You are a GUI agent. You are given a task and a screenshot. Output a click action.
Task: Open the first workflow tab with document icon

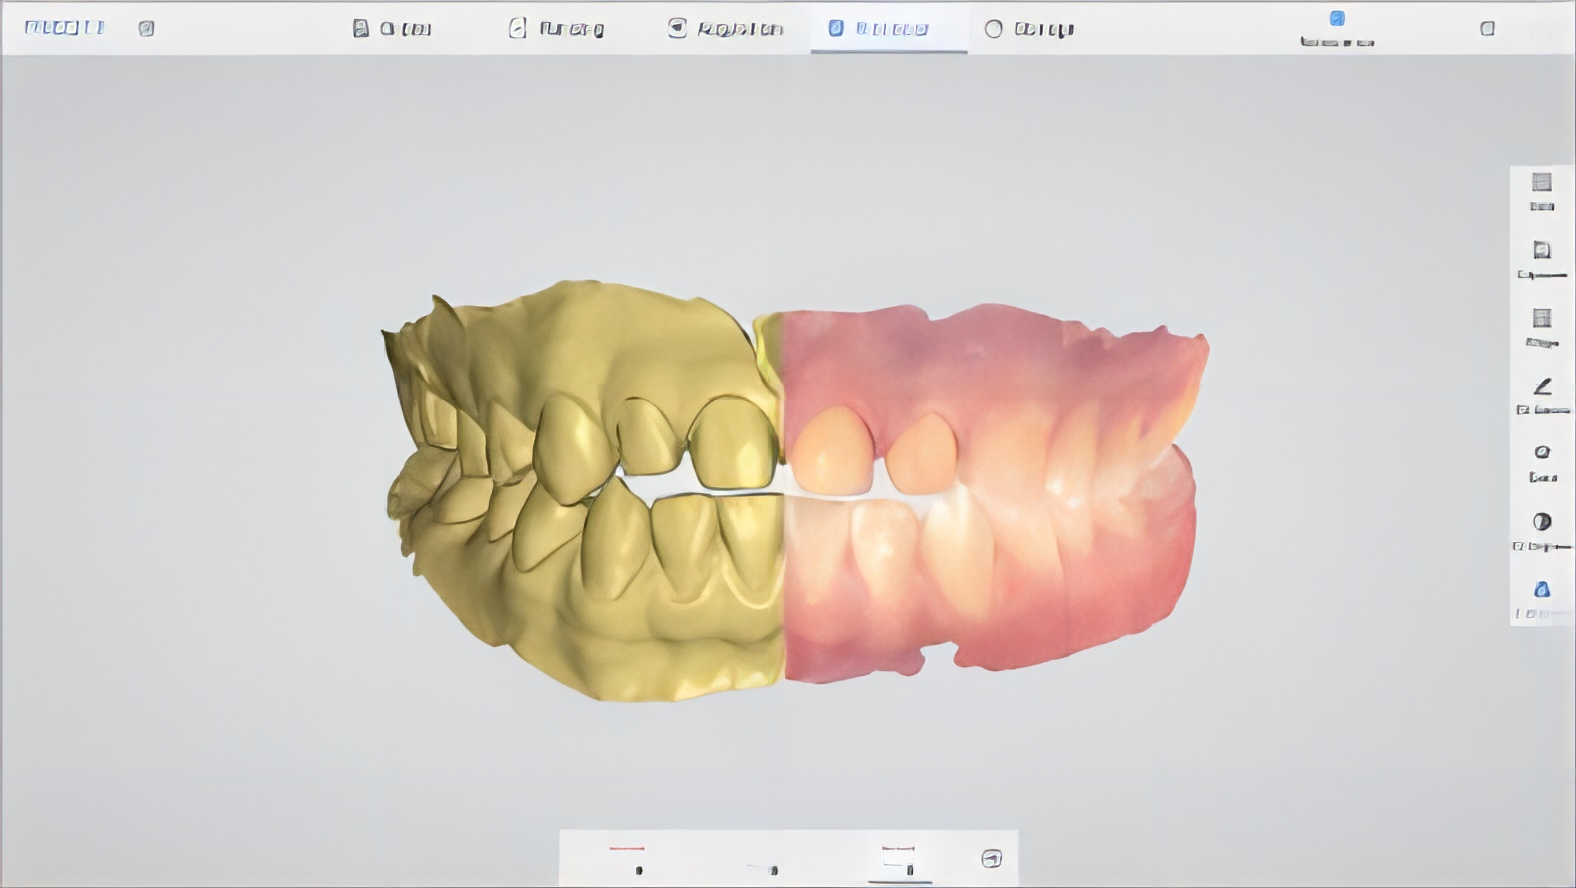pyautogui.click(x=392, y=29)
